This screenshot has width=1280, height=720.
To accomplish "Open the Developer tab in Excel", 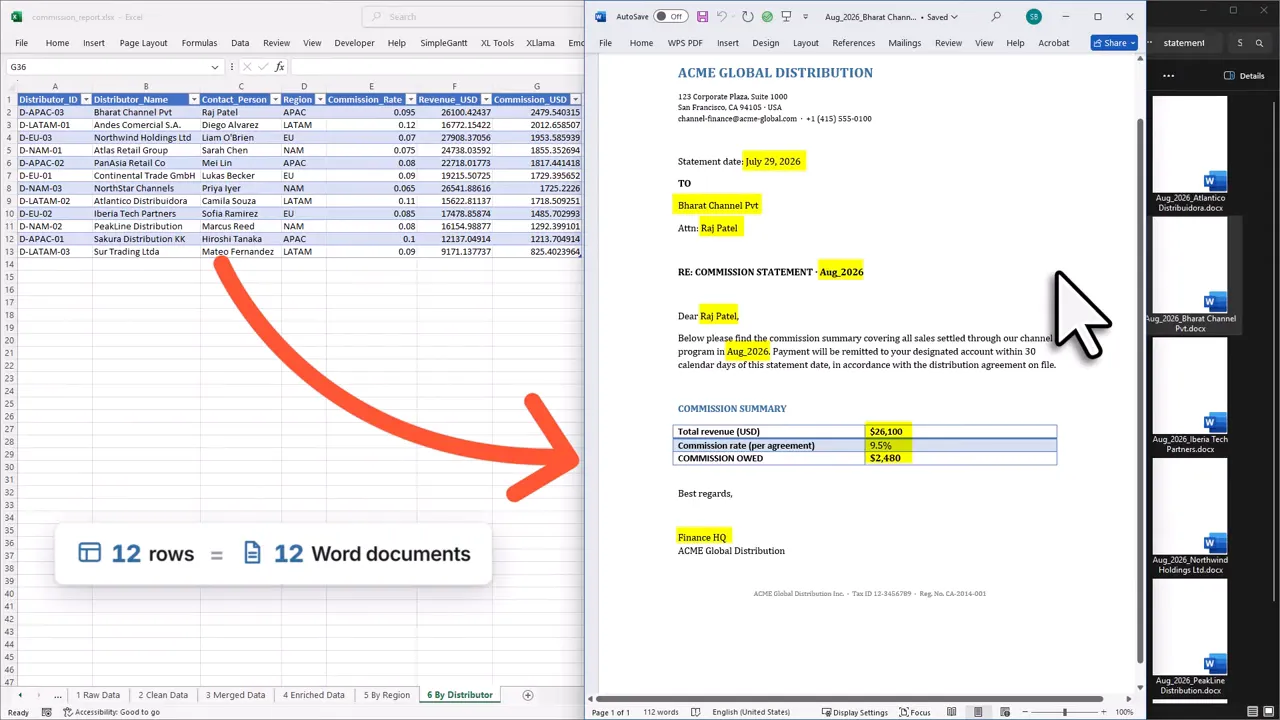I will click(354, 43).
